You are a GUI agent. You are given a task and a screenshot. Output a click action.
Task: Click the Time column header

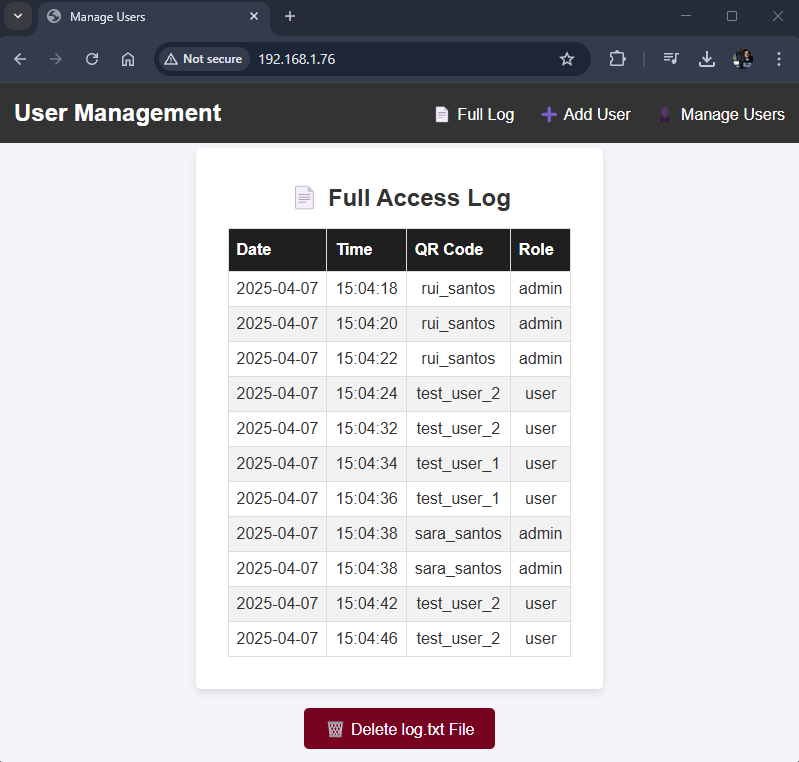(366, 250)
